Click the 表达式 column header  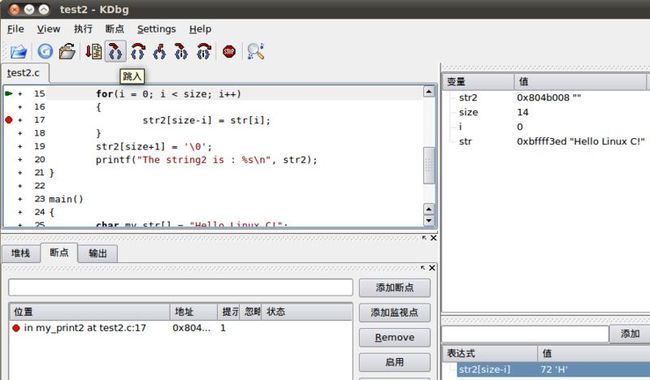[490, 353]
